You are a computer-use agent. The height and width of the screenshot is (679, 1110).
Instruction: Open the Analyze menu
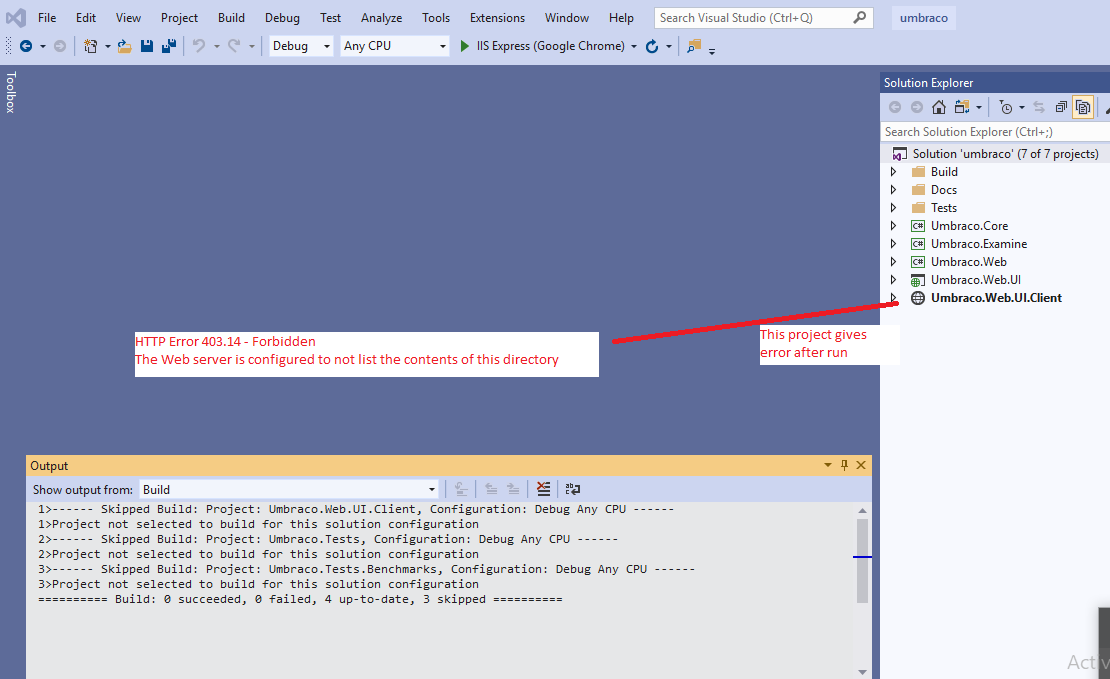pos(381,18)
